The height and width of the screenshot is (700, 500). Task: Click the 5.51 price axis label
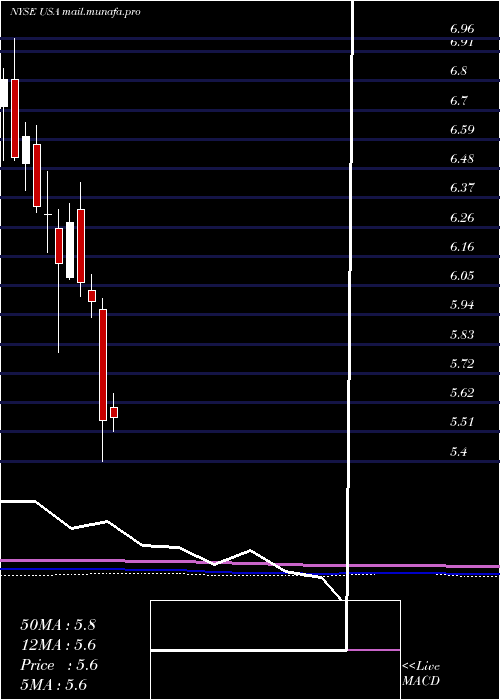click(x=462, y=422)
